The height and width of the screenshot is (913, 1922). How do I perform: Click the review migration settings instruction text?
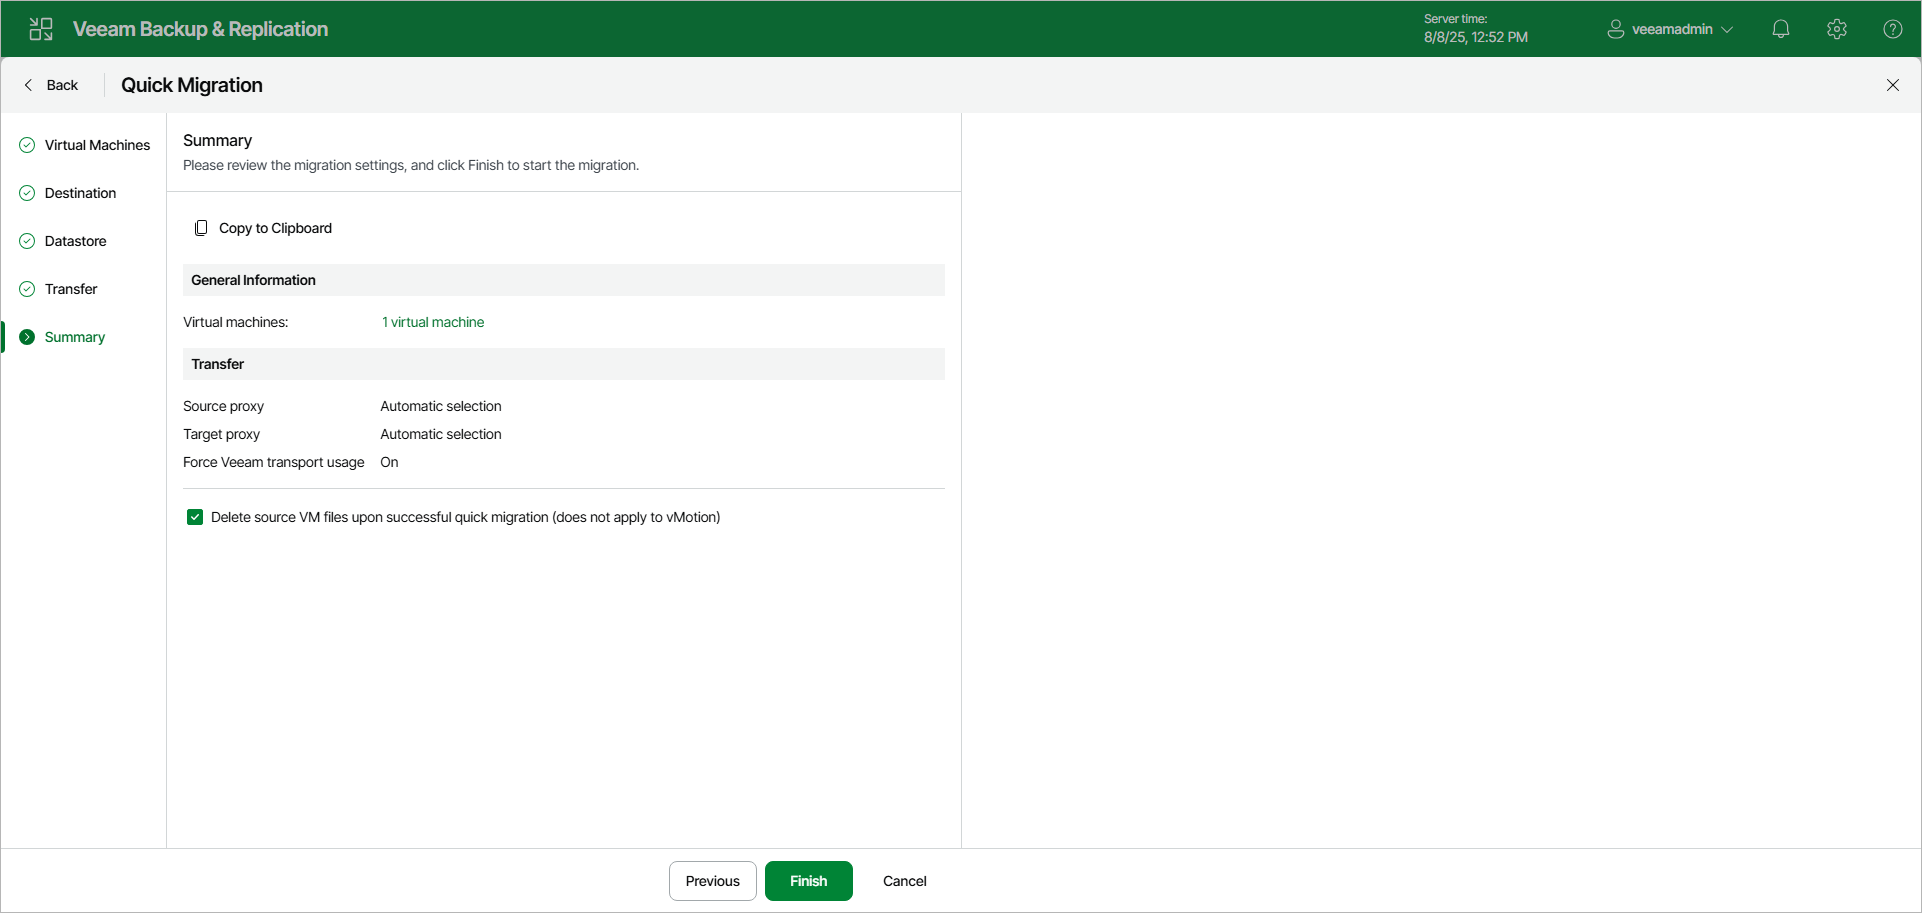click(x=411, y=165)
